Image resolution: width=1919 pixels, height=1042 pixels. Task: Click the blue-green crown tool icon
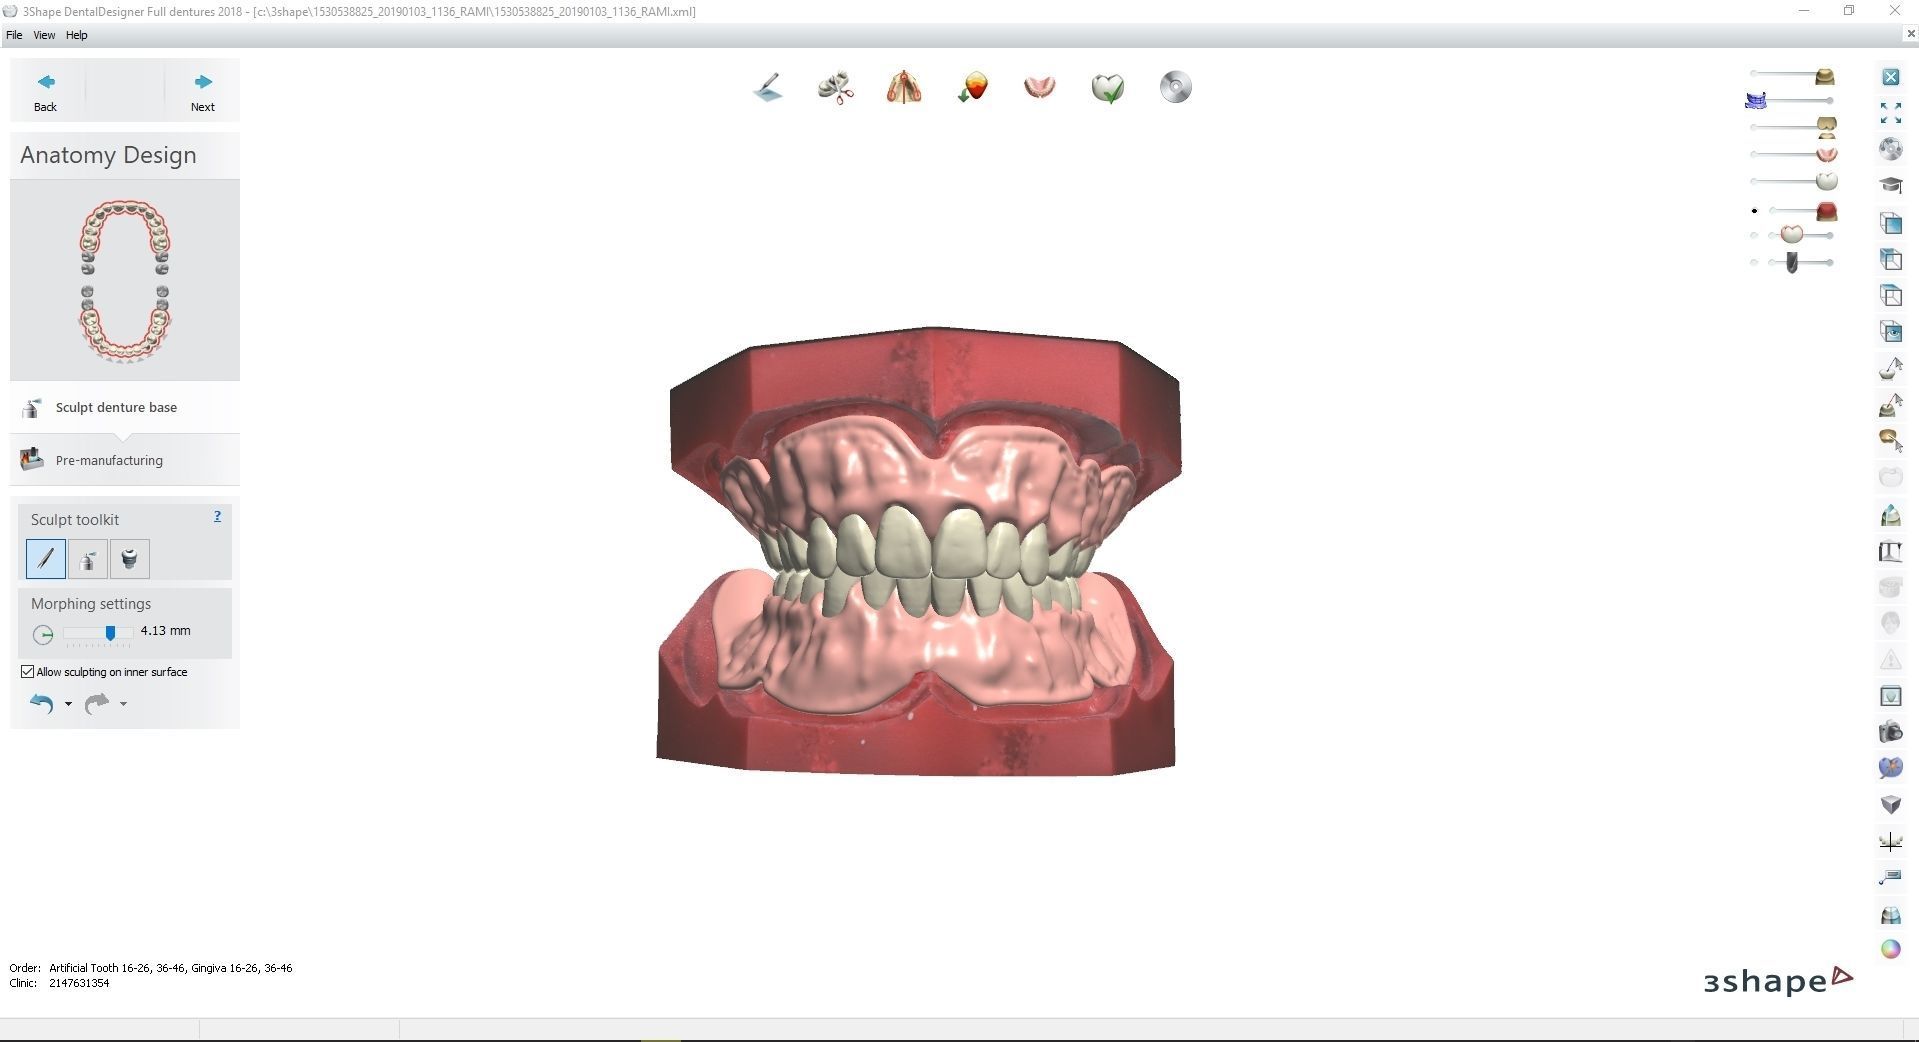pyautogui.click(x=1891, y=516)
